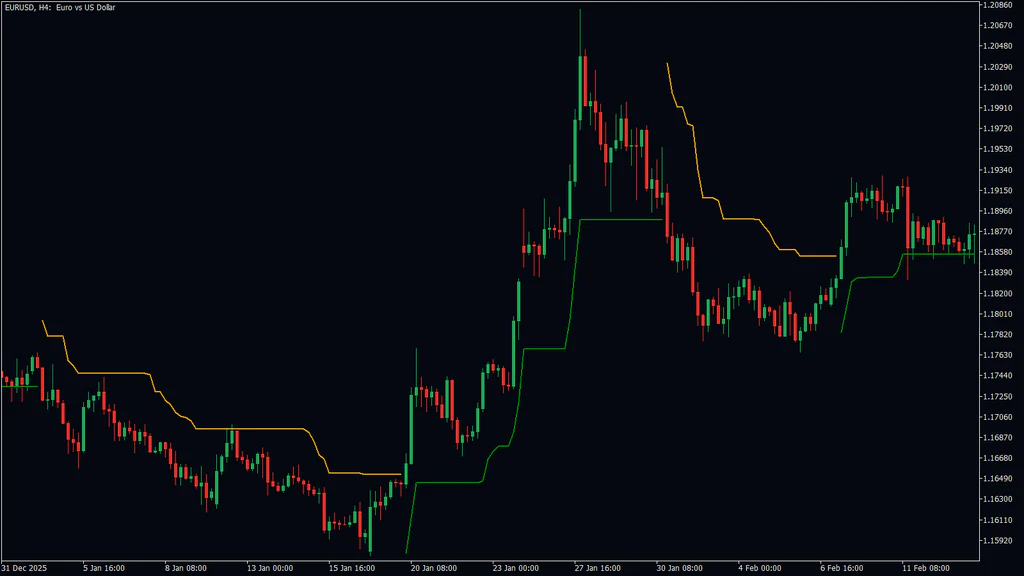1024x576 pixels.
Task: Click the 1.16490 price axis label
Action: point(998,479)
